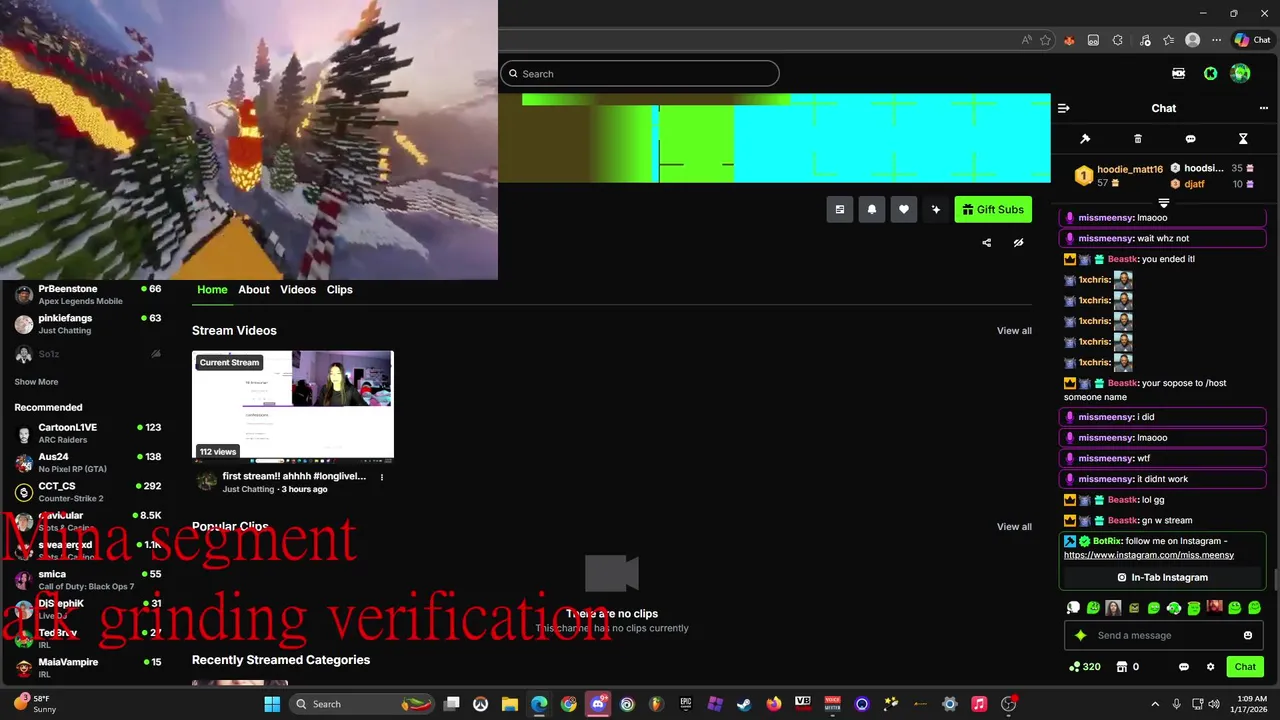The width and height of the screenshot is (1280, 720).
Task: Open the Videos channel tab
Action: point(298,289)
